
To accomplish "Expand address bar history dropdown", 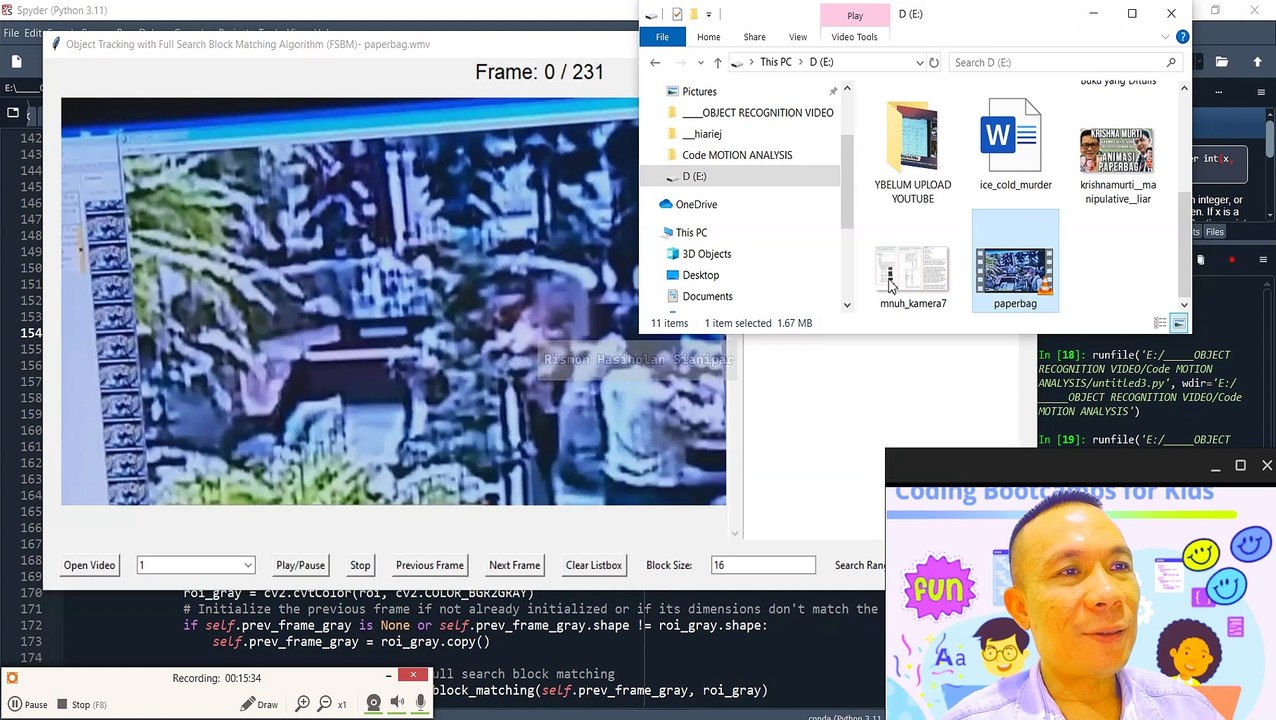I will (x=920, y=62).
